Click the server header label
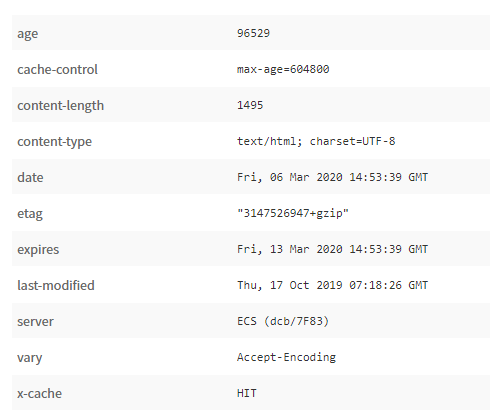490x410 pixels. (x=35, y=322)
